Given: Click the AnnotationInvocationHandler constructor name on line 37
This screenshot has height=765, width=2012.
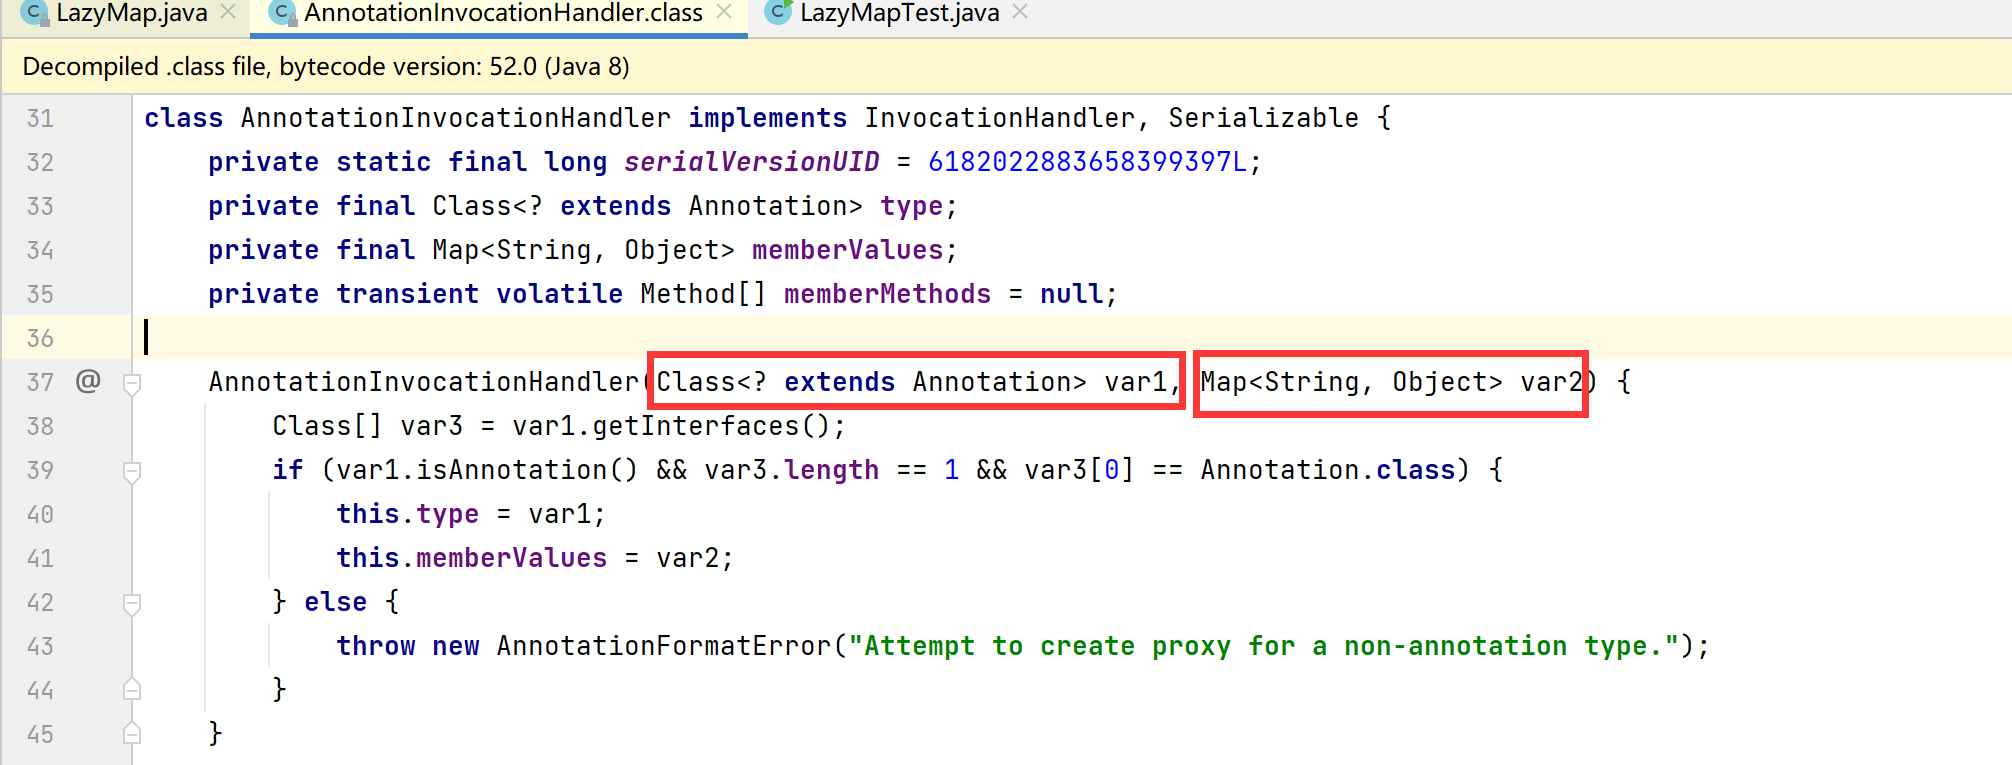Looking at the screenshot, I should click(423, 382).
